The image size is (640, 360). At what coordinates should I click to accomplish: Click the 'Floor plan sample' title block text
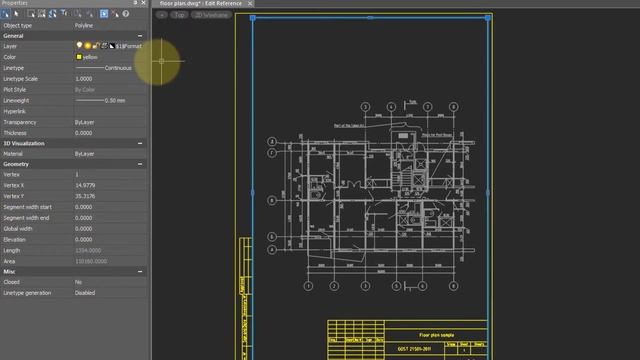[x=436, y=335]
